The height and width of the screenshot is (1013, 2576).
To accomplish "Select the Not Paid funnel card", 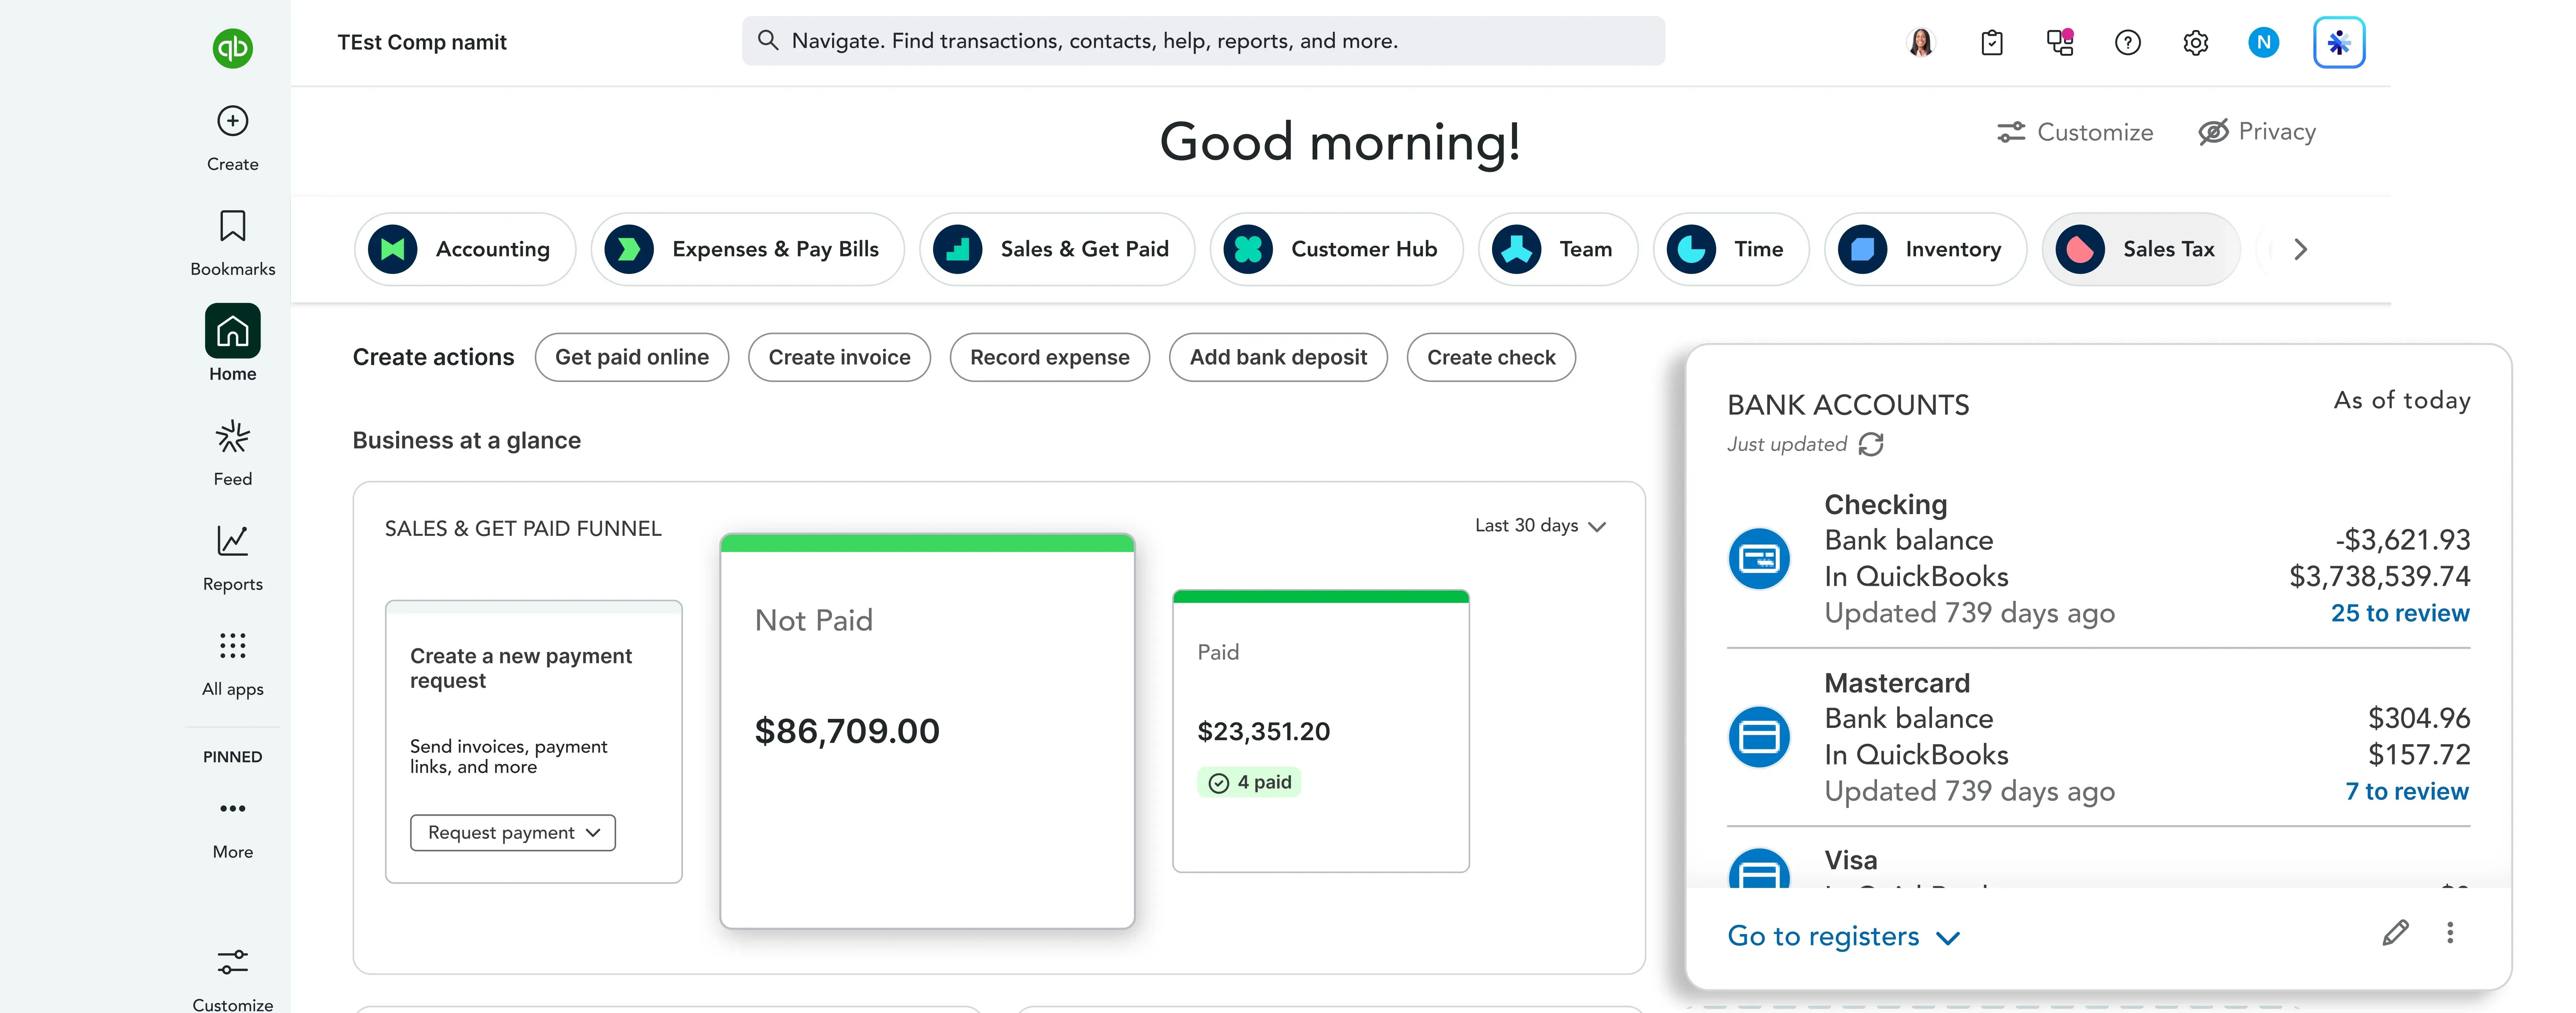I will [927, 731].
